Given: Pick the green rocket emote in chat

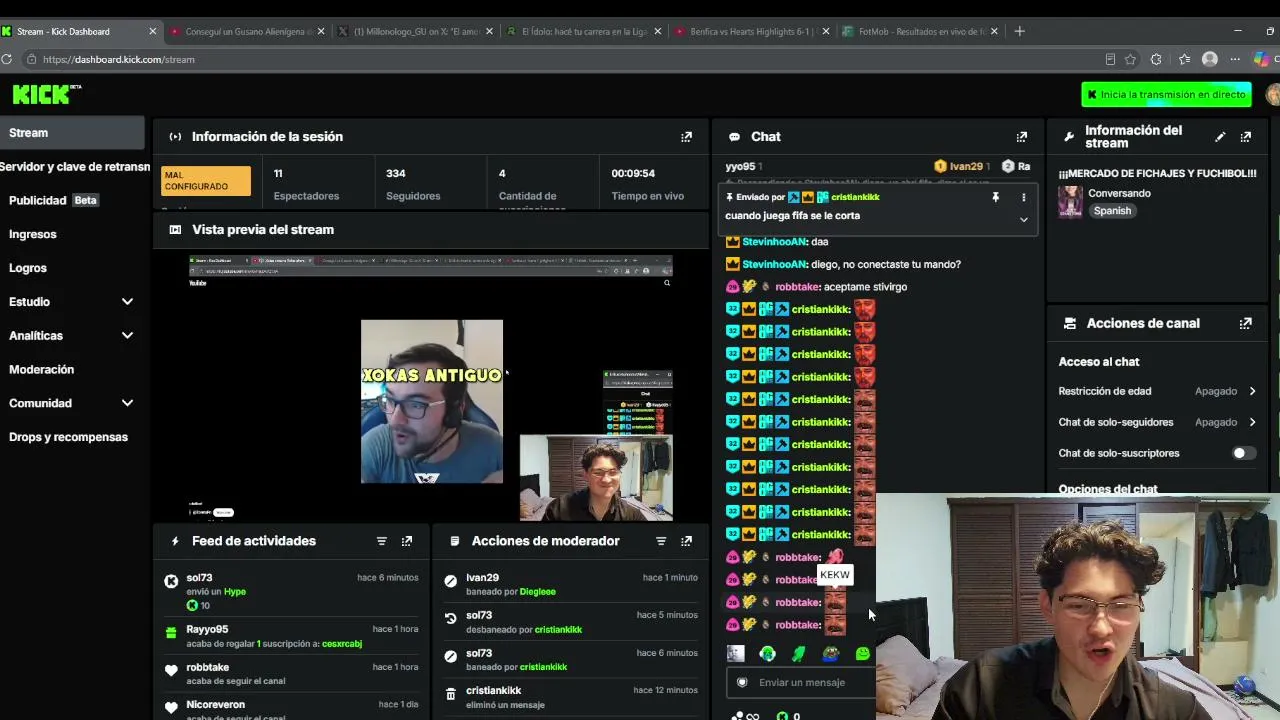Looking at the screenshot, I should (x=799, y=654).
